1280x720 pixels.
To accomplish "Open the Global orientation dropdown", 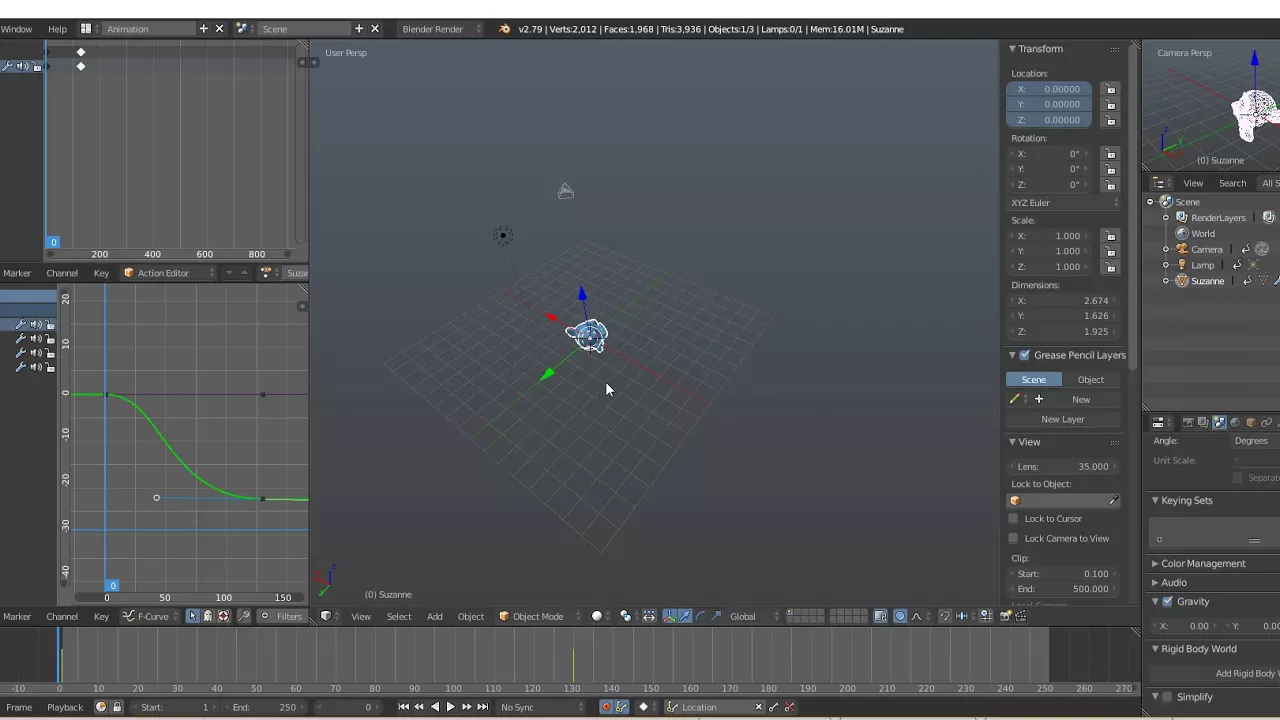I will [x=753, y=616].
